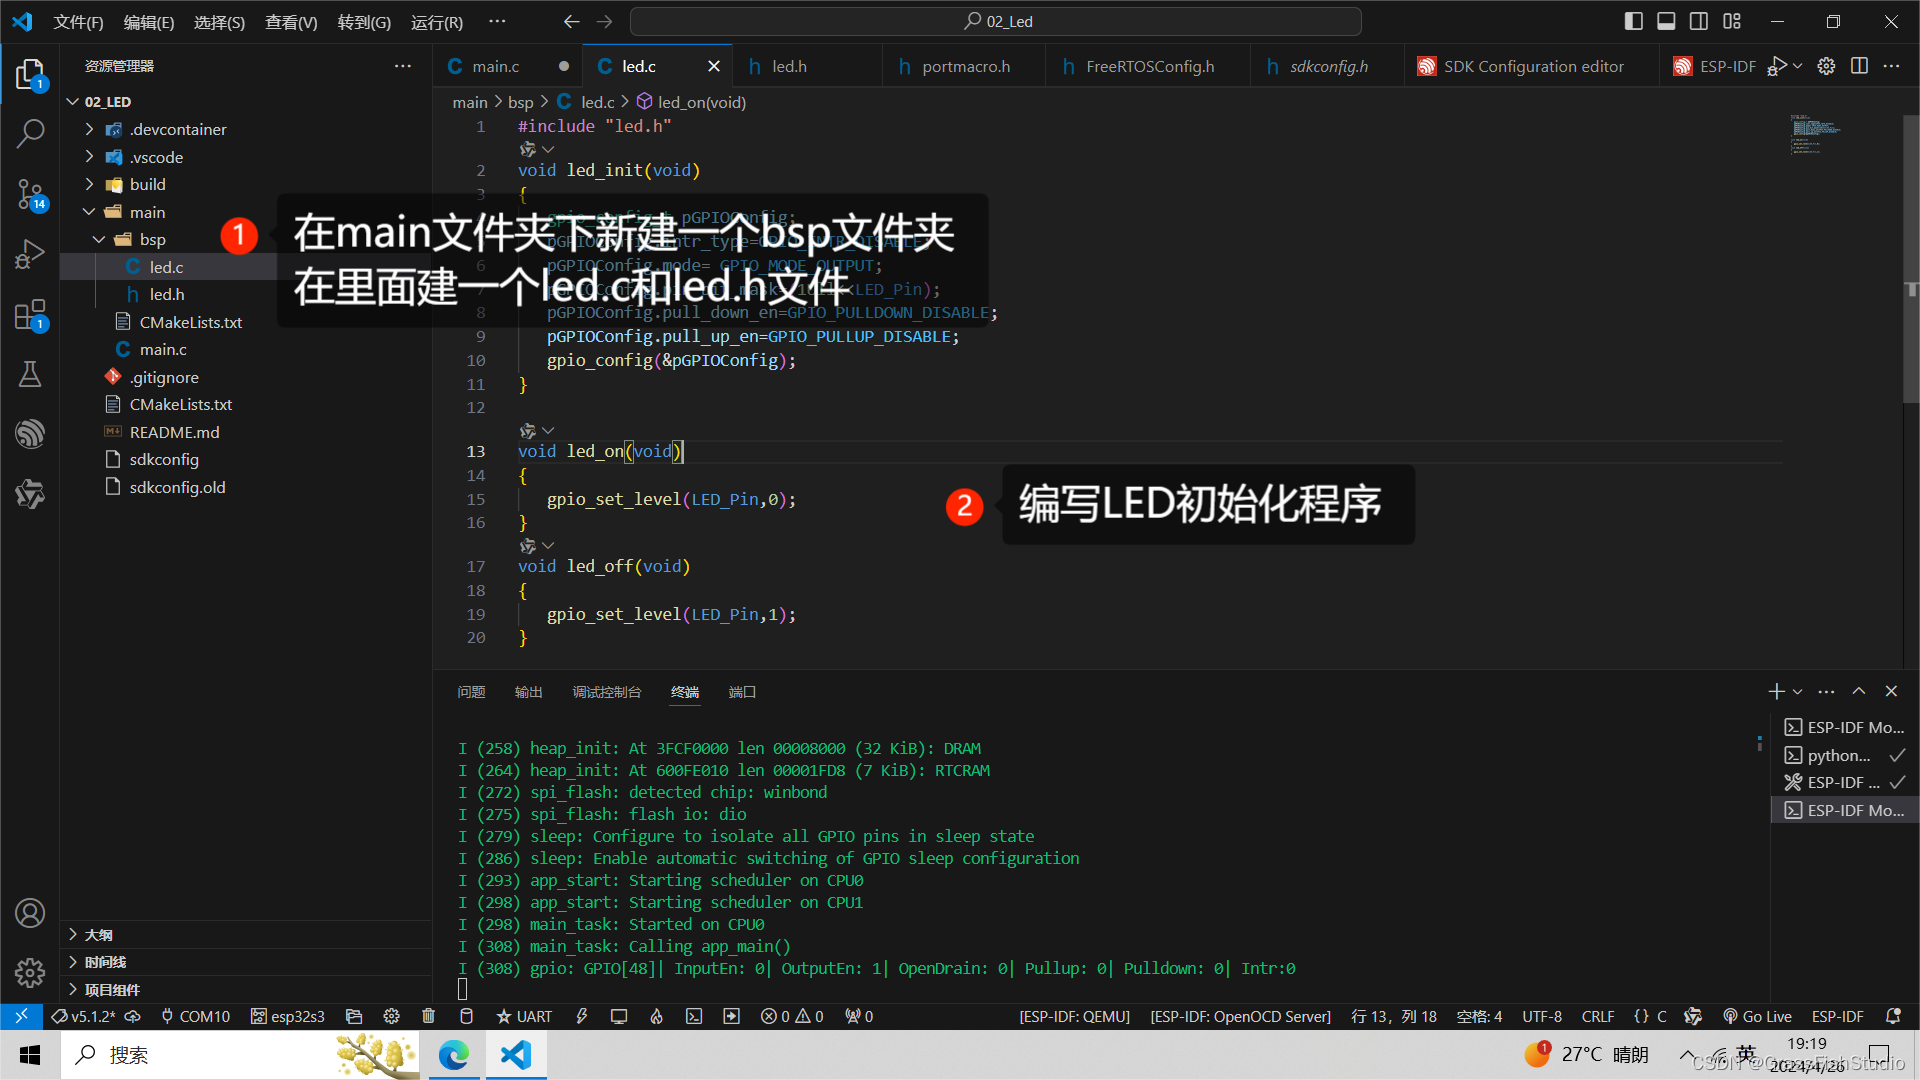Open the Search view in activity bar
The image size is (1920, 1080).
(x=30, y=133)
